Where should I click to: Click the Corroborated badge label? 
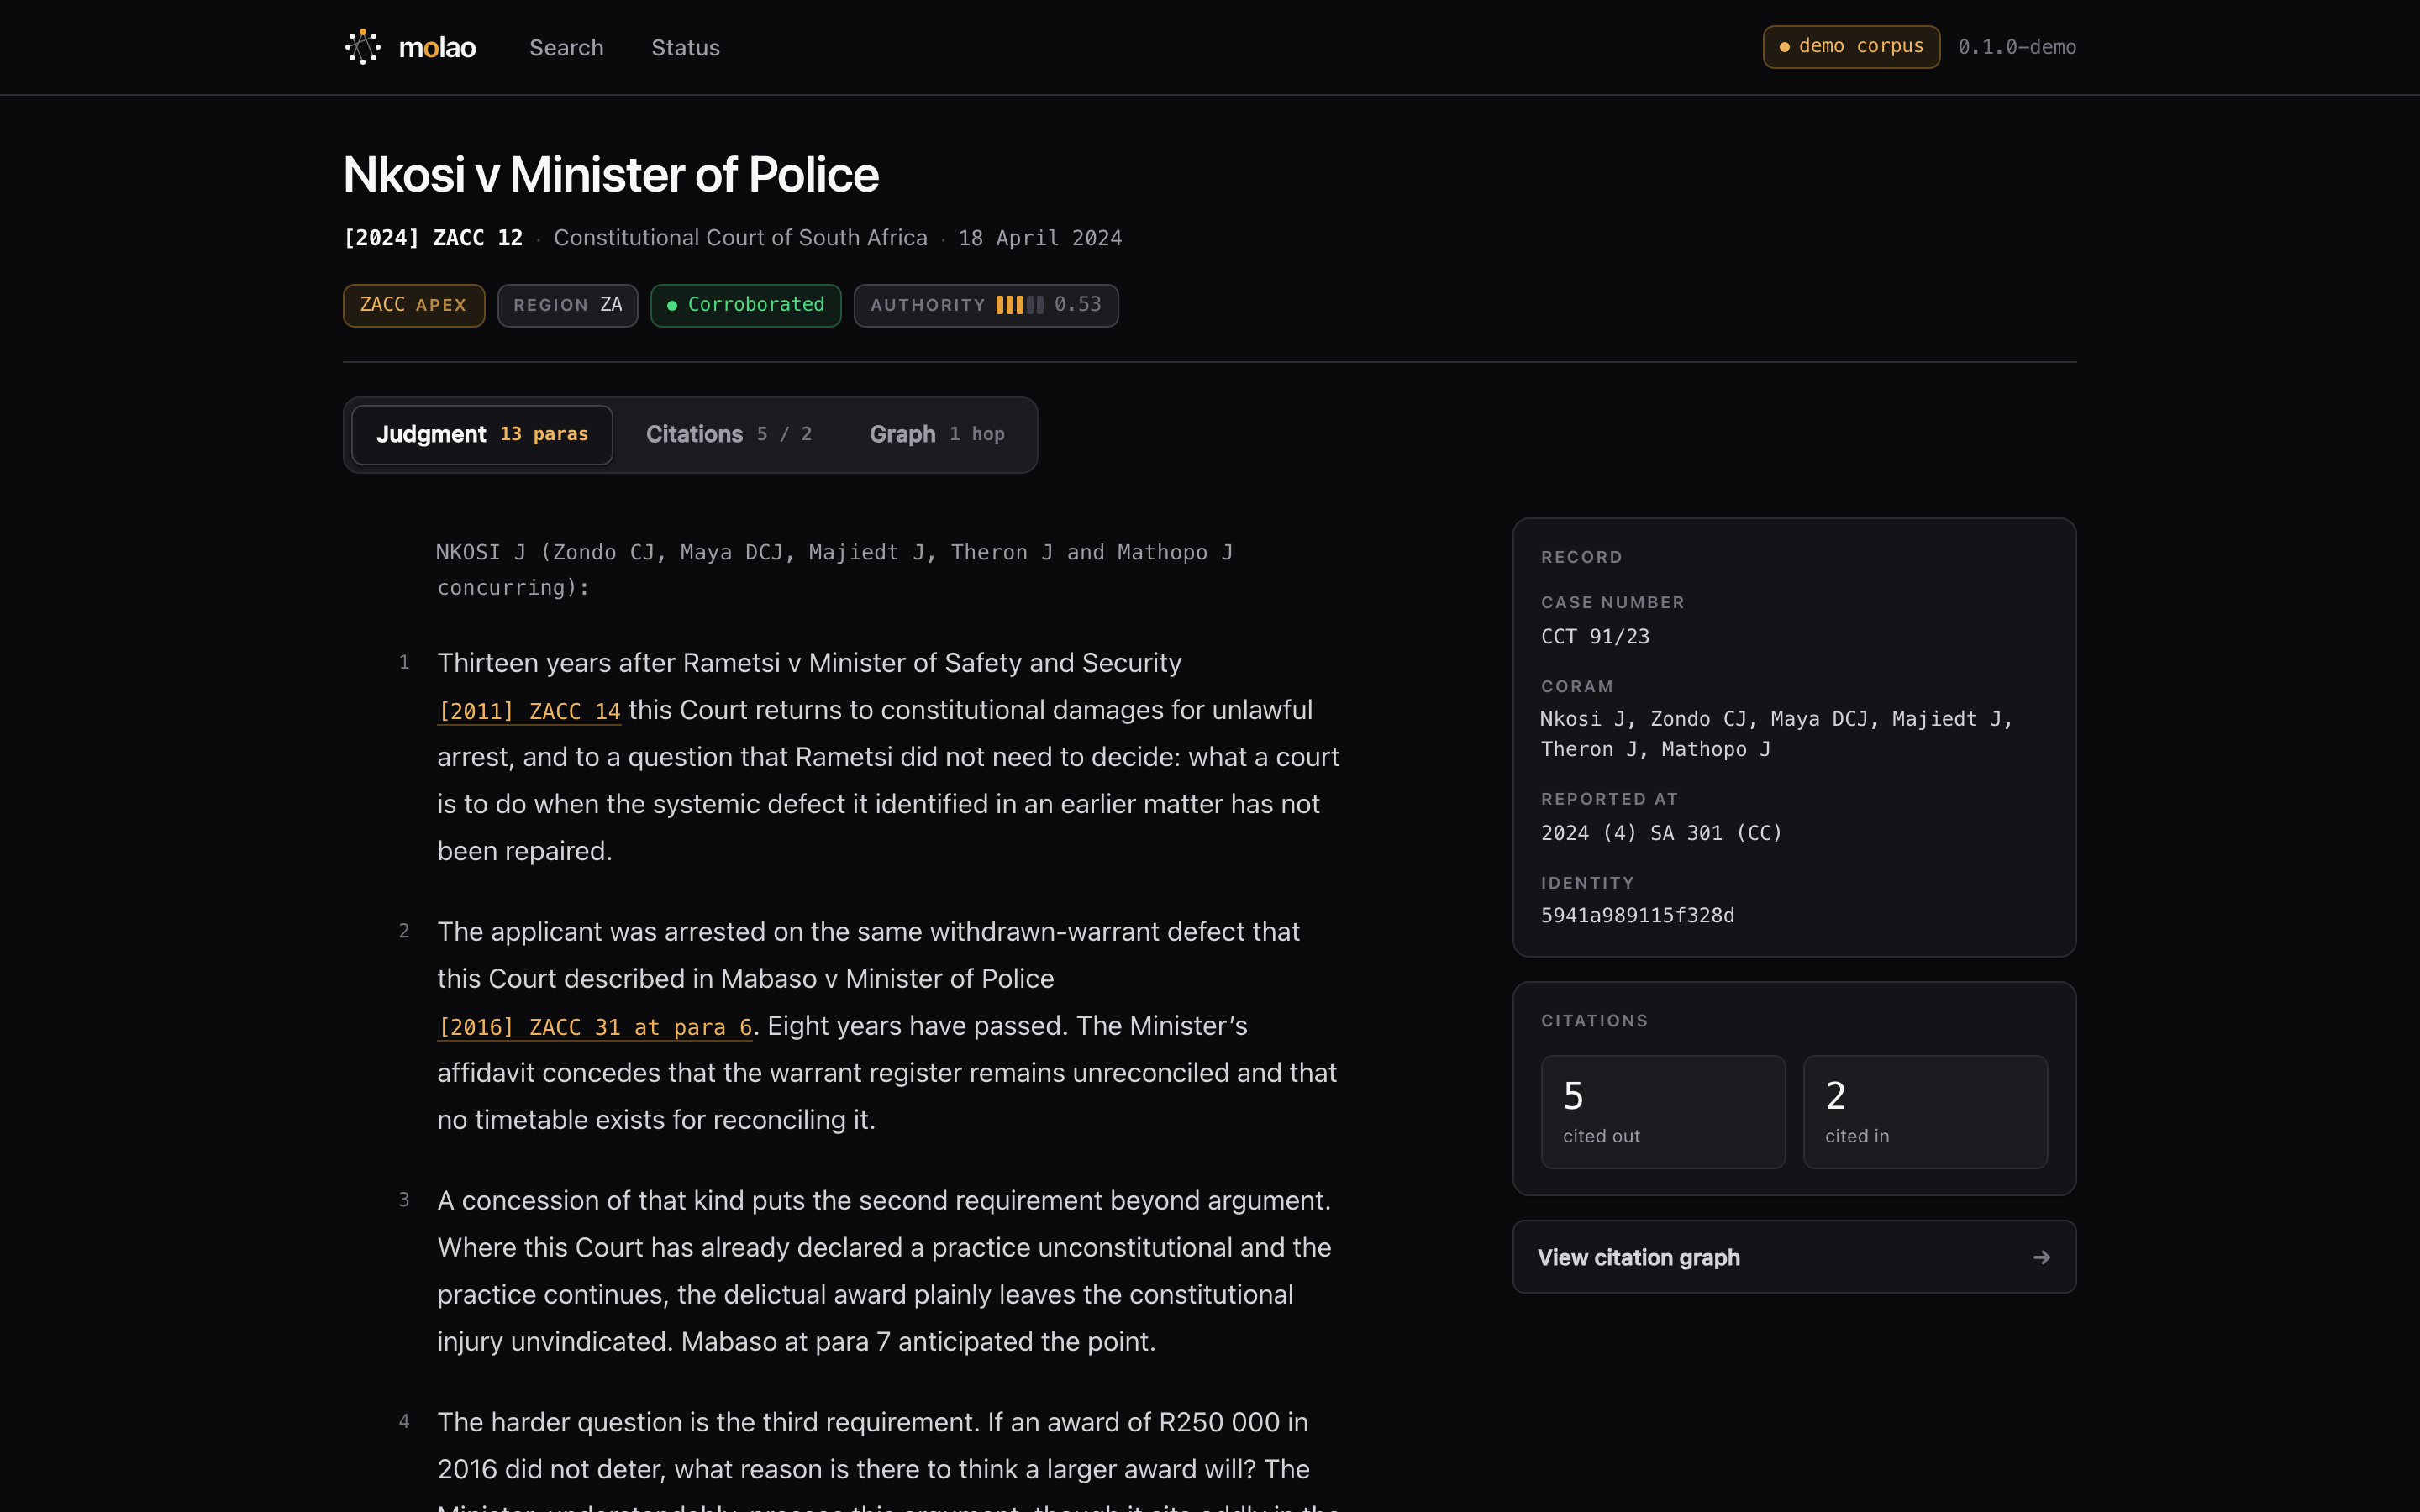click(x=756, y=304)
